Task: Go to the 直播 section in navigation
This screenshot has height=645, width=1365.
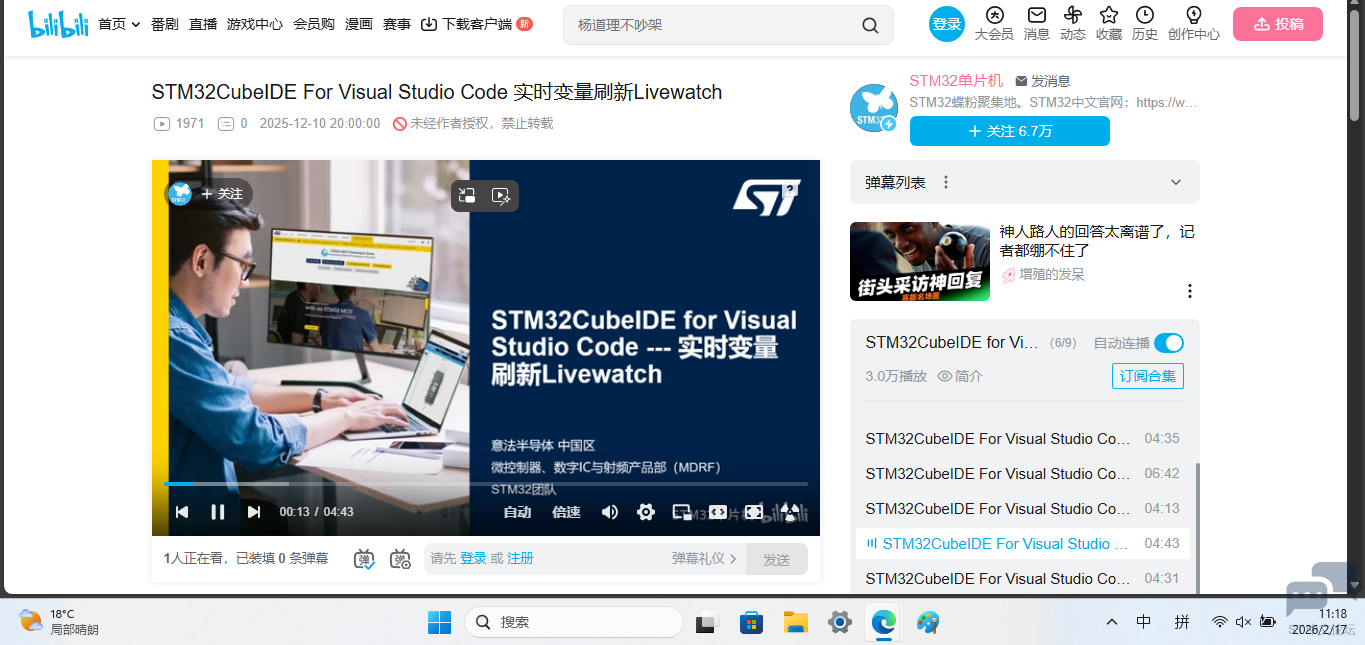Action: pyautogui.click(x=203, y=24)
